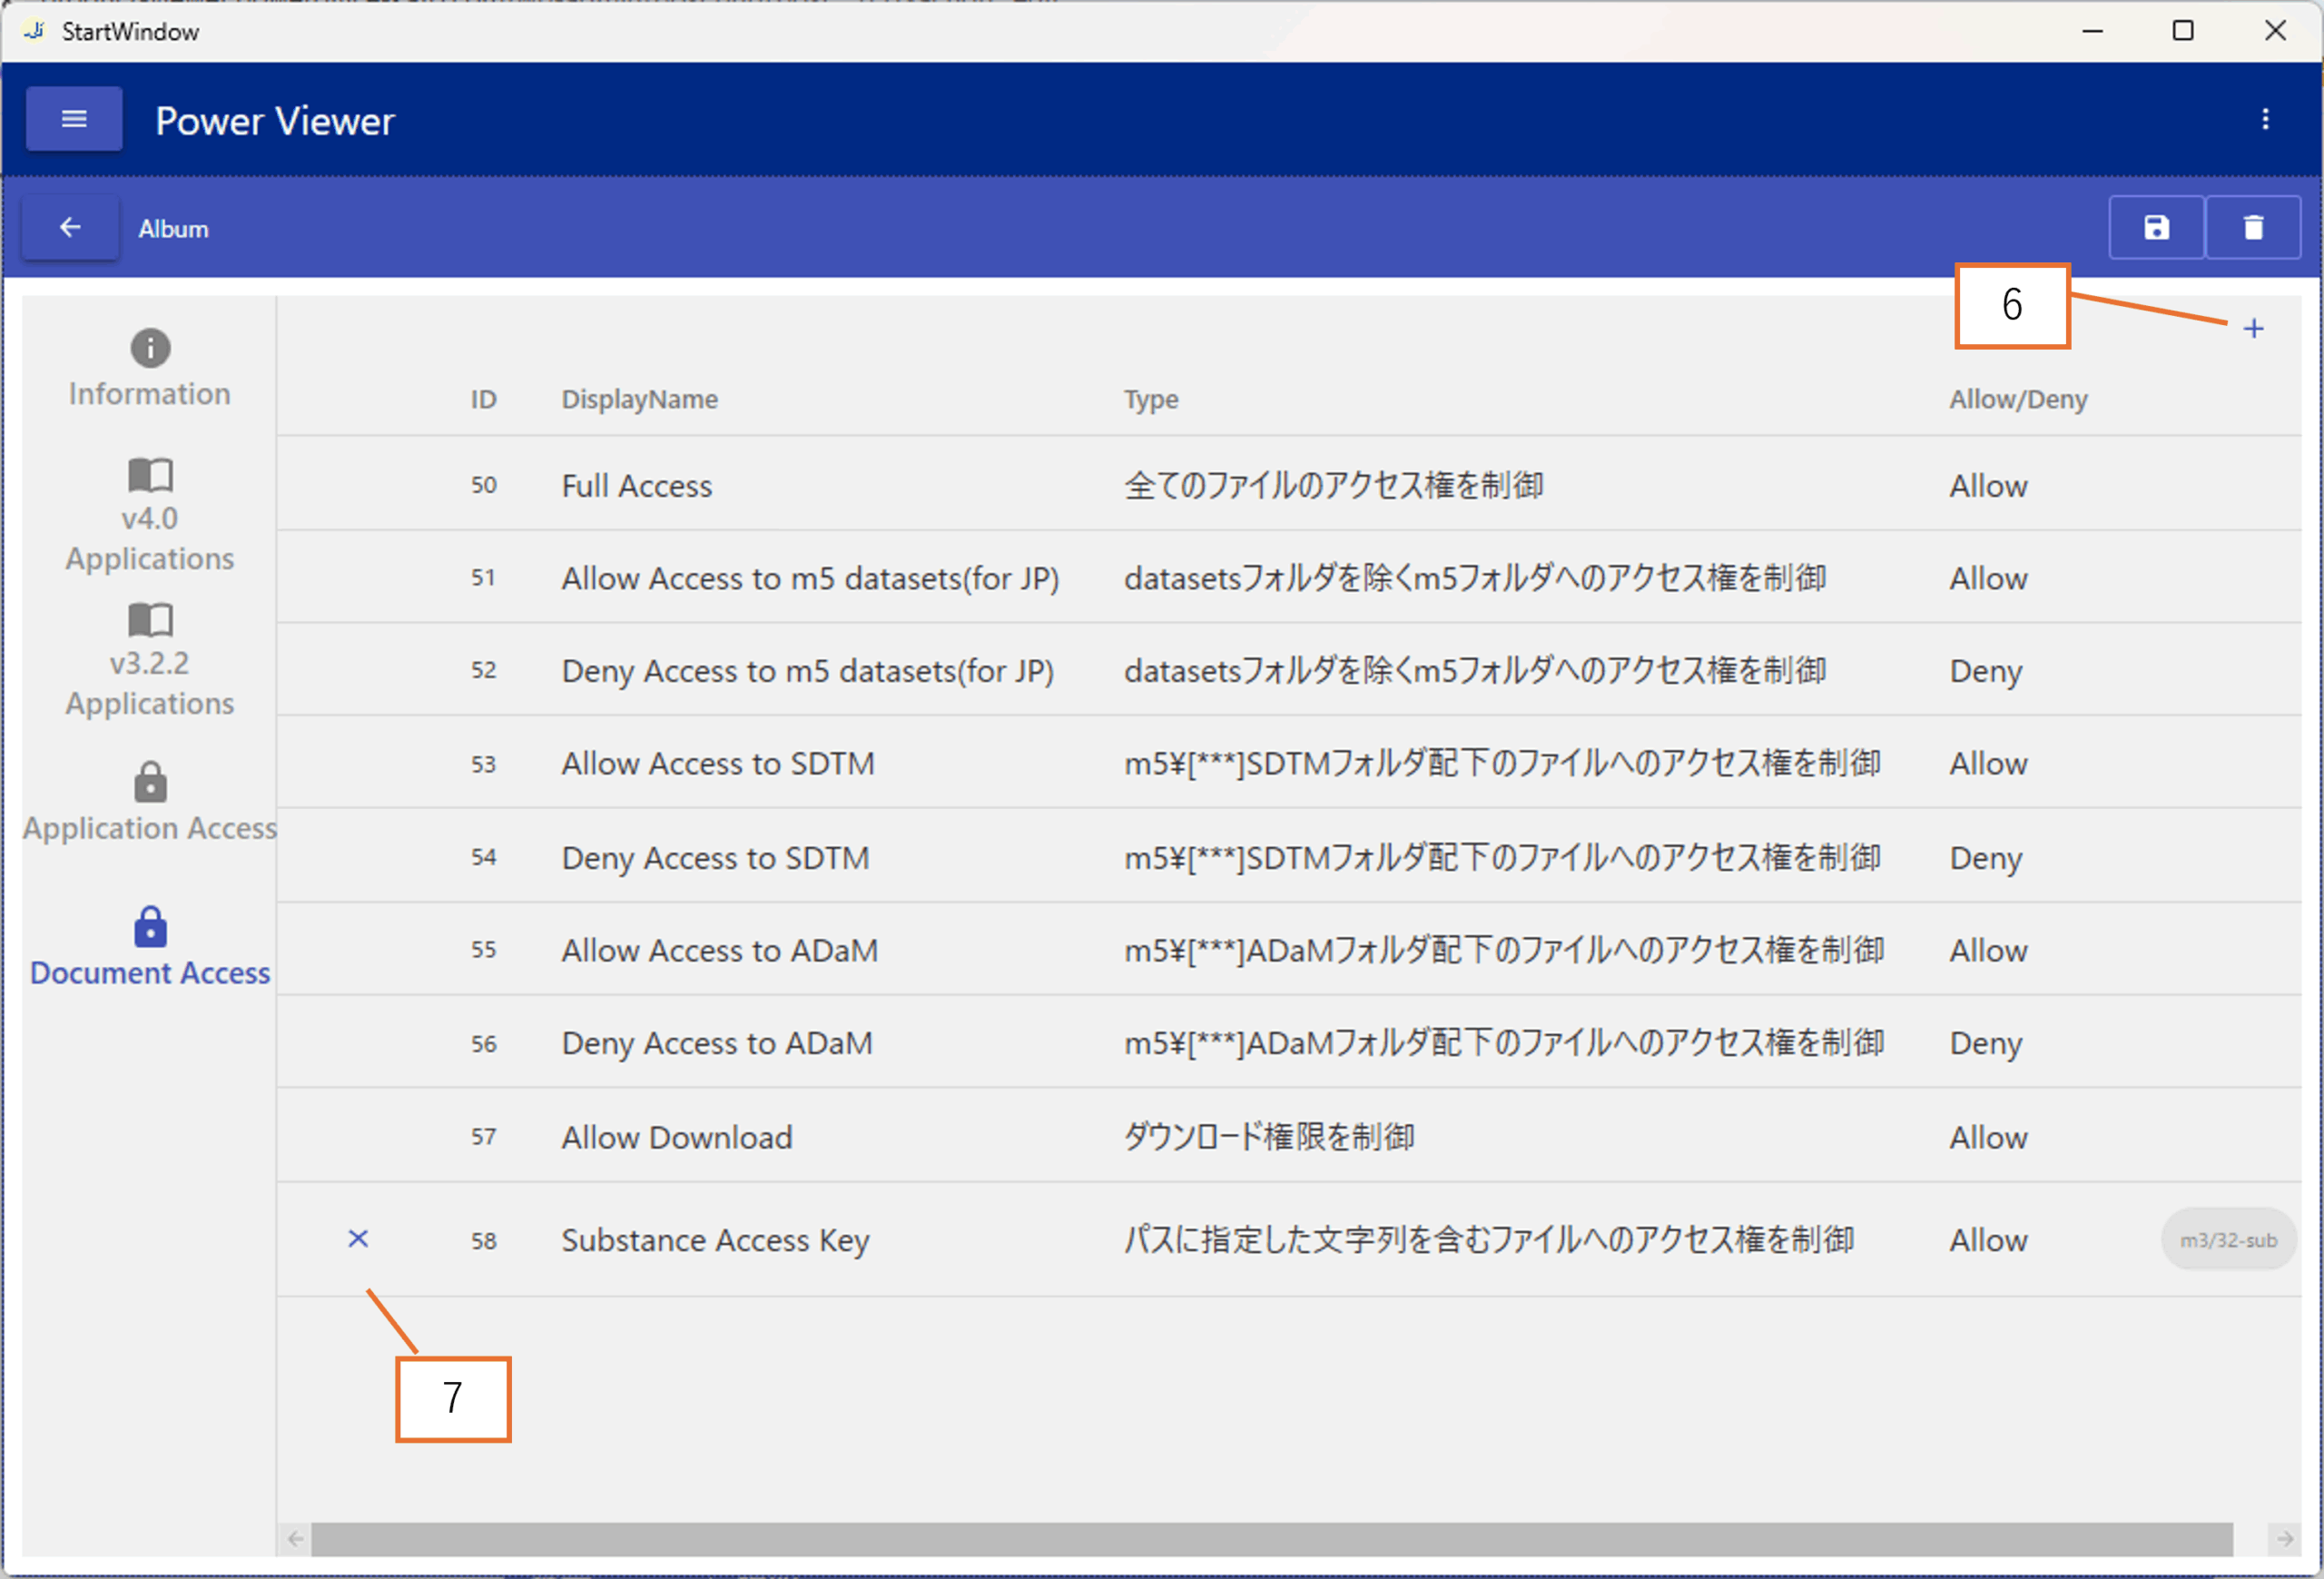Click the save disk icon

coord(2156,228)
